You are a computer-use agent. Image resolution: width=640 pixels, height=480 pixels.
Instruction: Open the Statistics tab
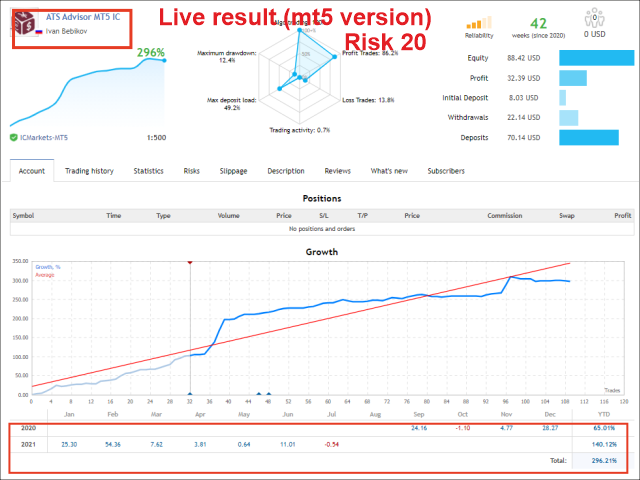(148, 171)
